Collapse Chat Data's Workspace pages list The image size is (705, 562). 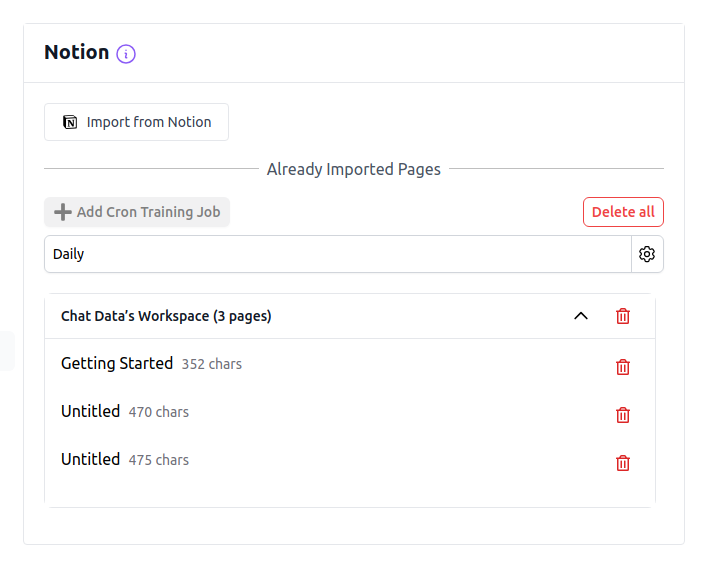581,316
